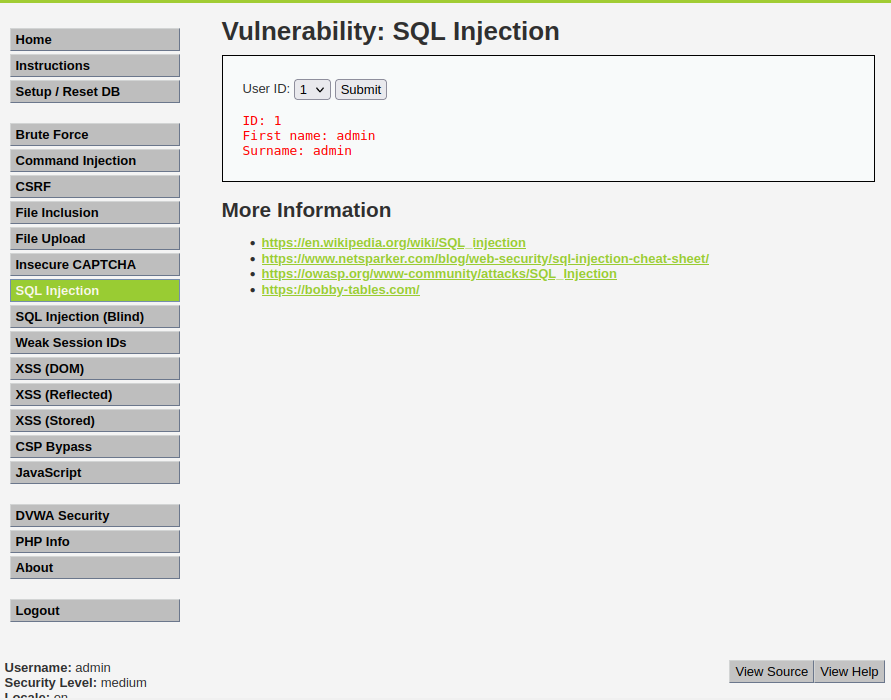Open the CSP Bypass section
The height and width of the screenshot is (700, 891).
[x=94, y=446]
